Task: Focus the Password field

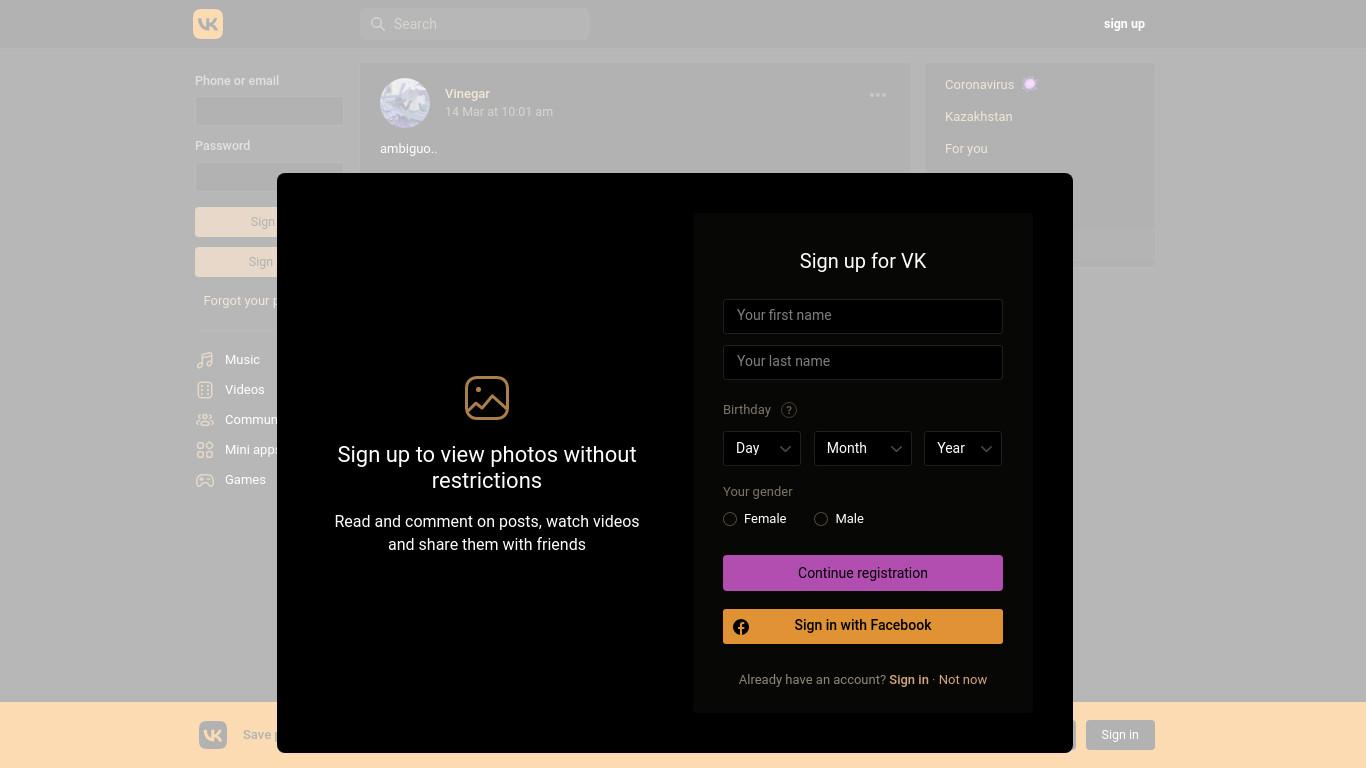Action: [x=269, y=176]
